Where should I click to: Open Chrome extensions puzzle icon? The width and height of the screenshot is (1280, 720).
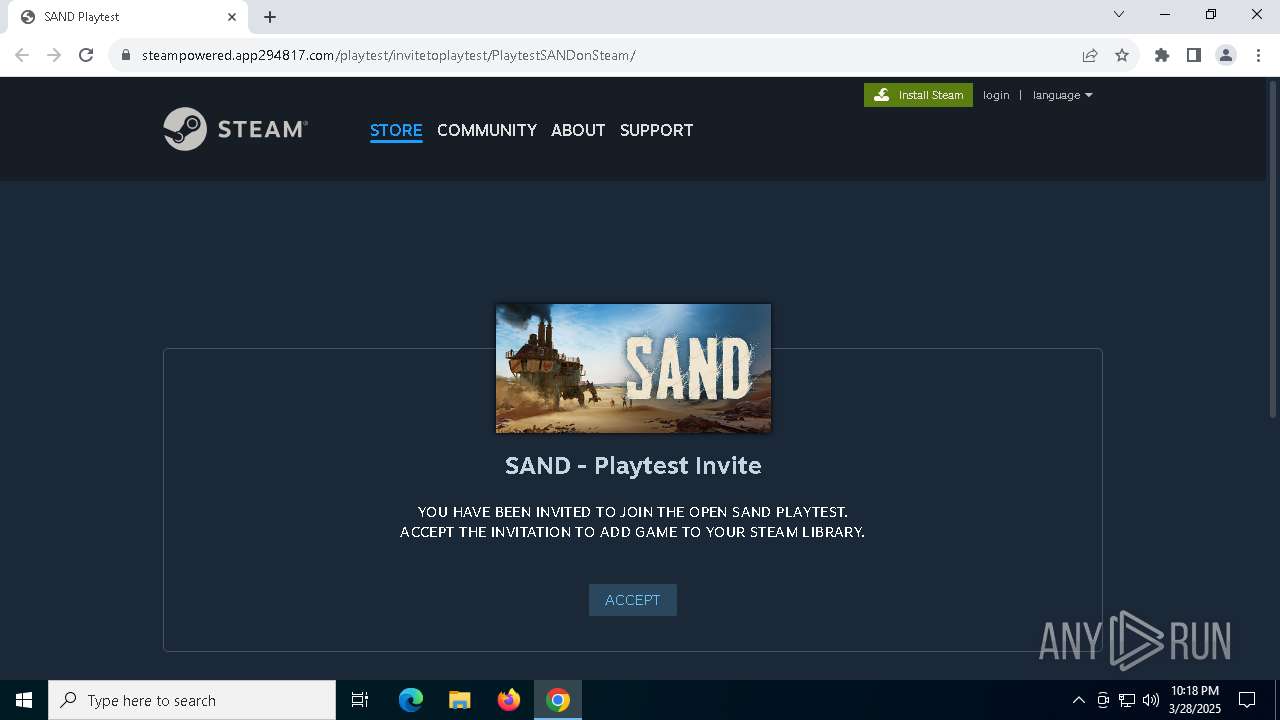(x=1162, y=55)
